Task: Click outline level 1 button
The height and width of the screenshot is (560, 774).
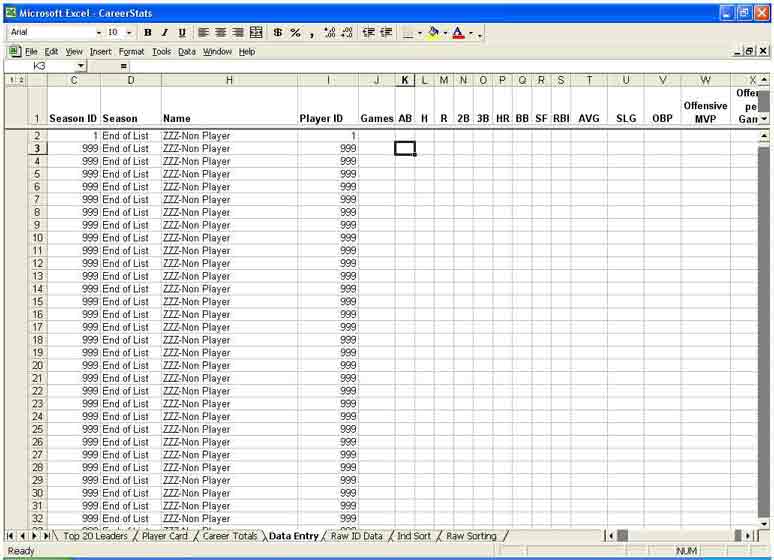Action: pyautogui.click(x=11, y=80)
